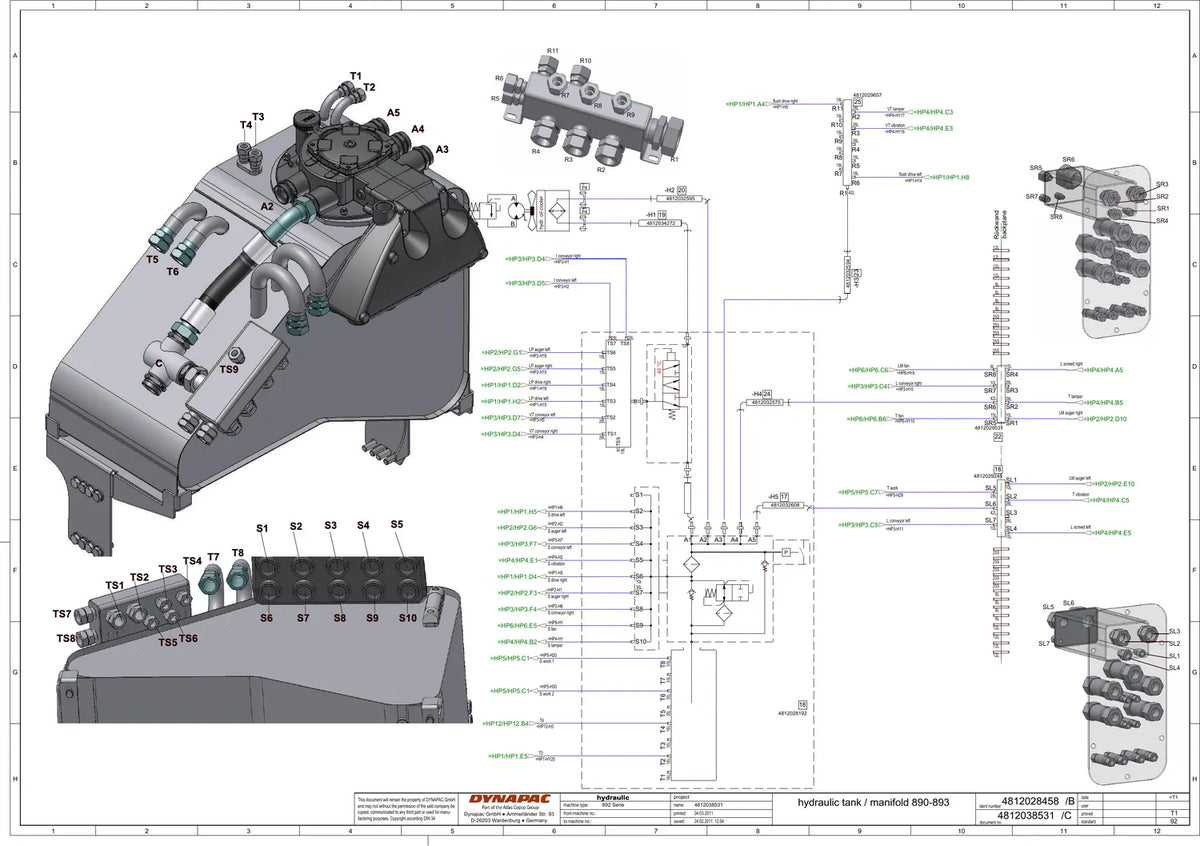Click the title 'hydraulic tank / manifold 890-893'

[x=873, y=802]
